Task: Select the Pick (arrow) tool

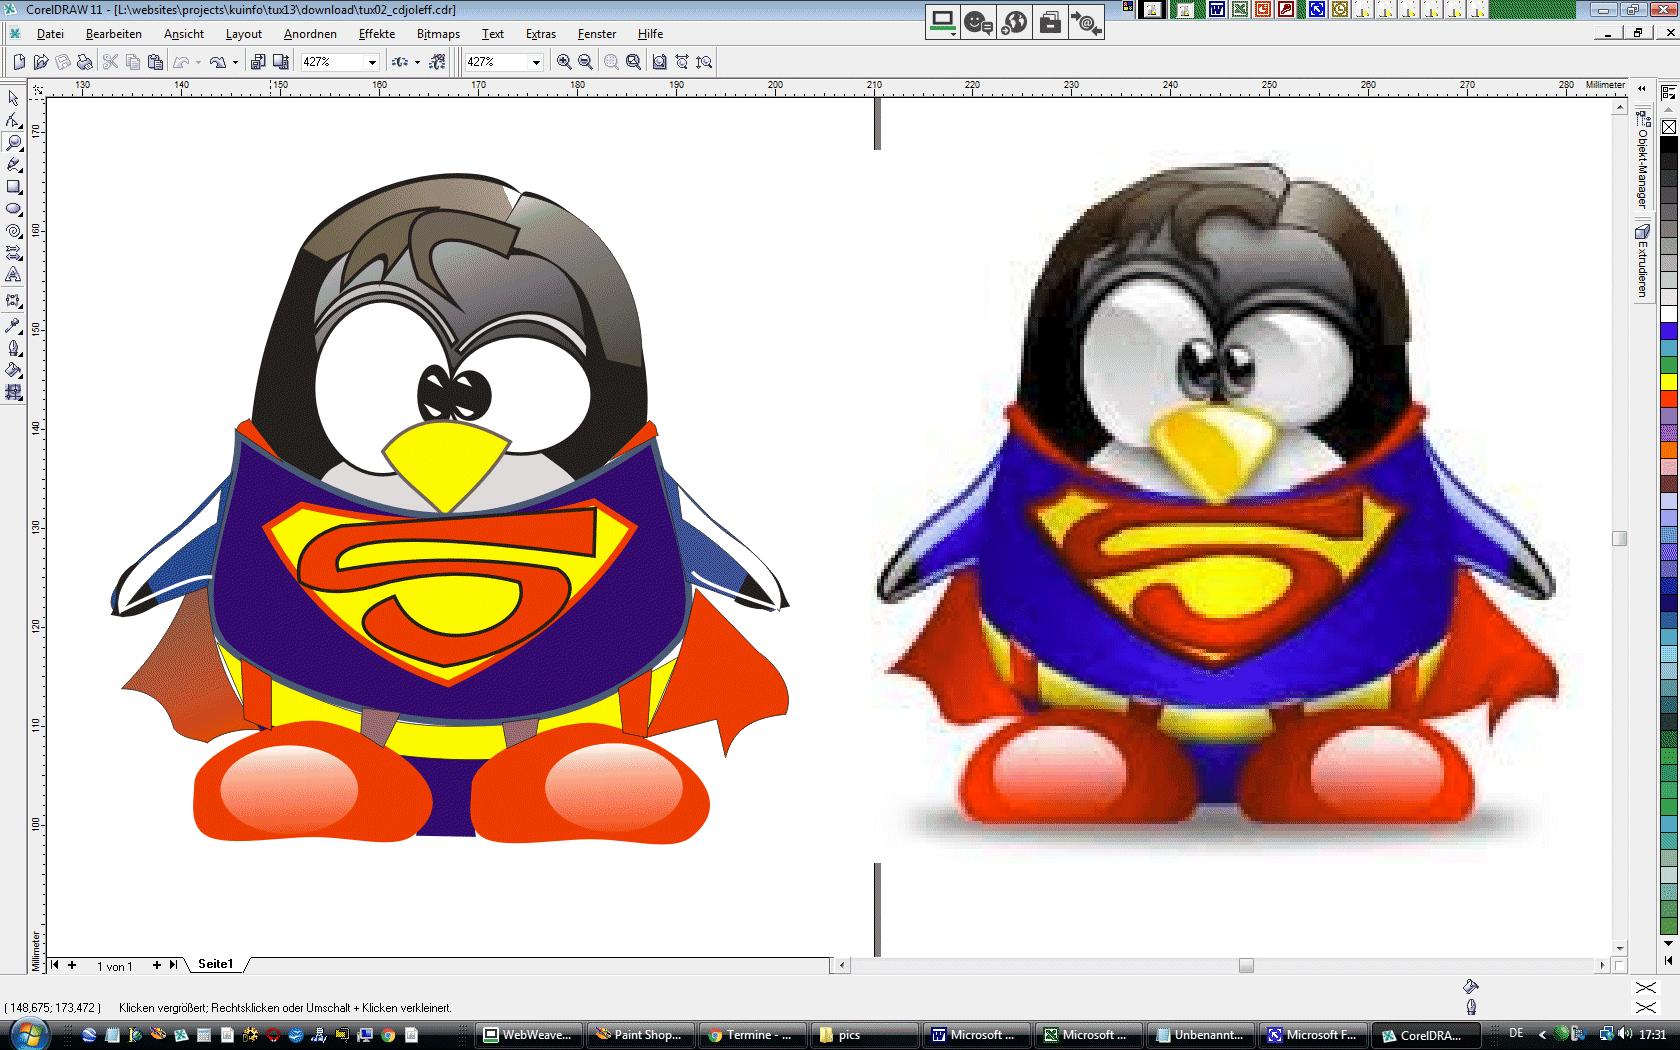Action: [x=13, y=98]
